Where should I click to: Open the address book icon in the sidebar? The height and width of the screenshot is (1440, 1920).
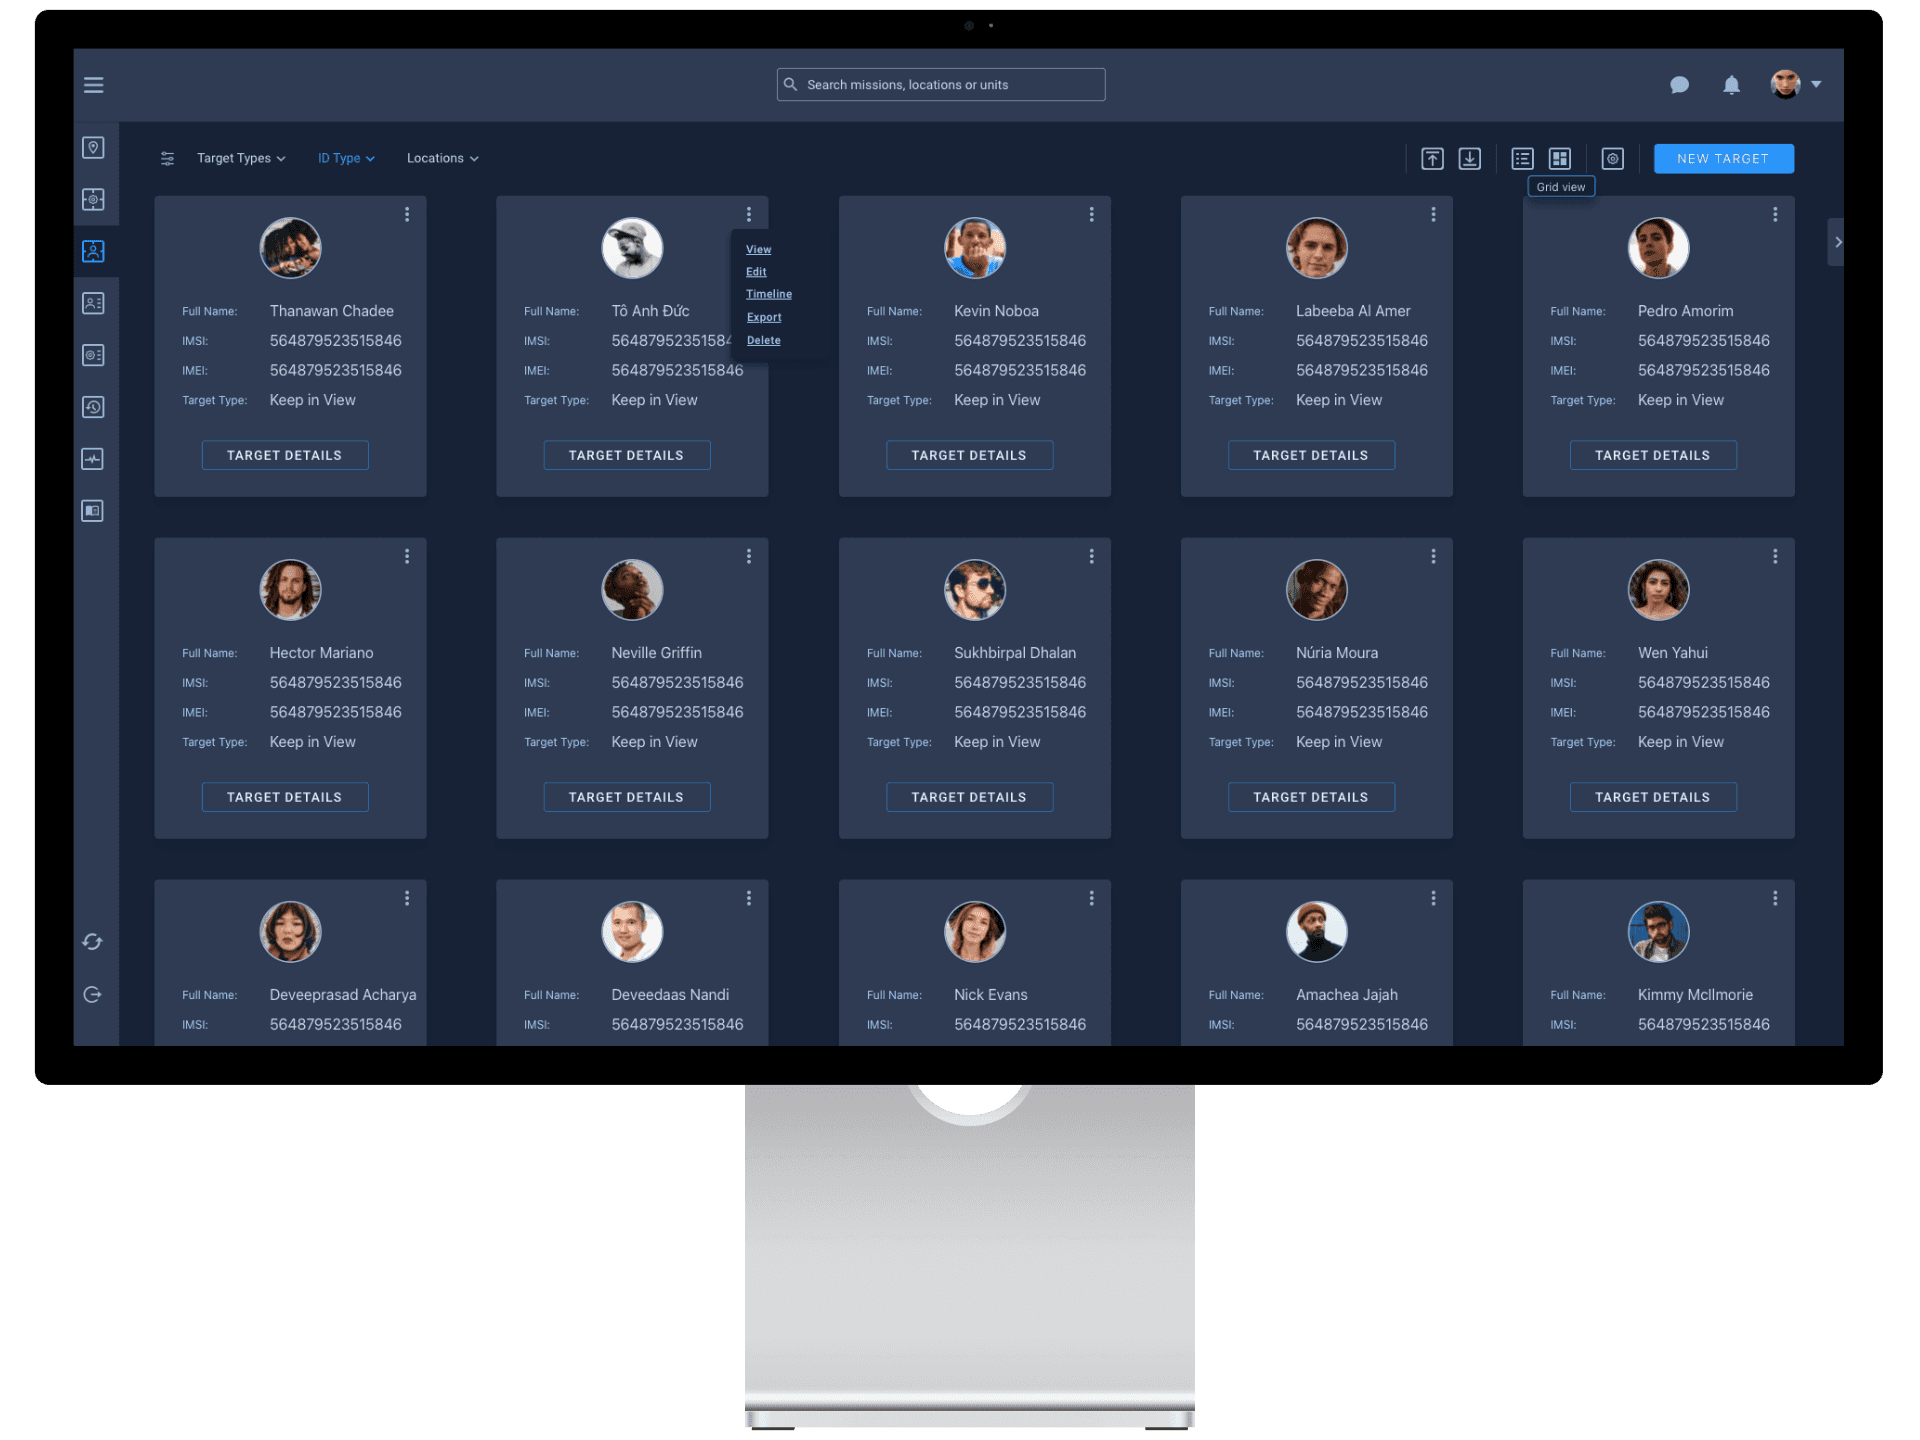coord(93,511)
